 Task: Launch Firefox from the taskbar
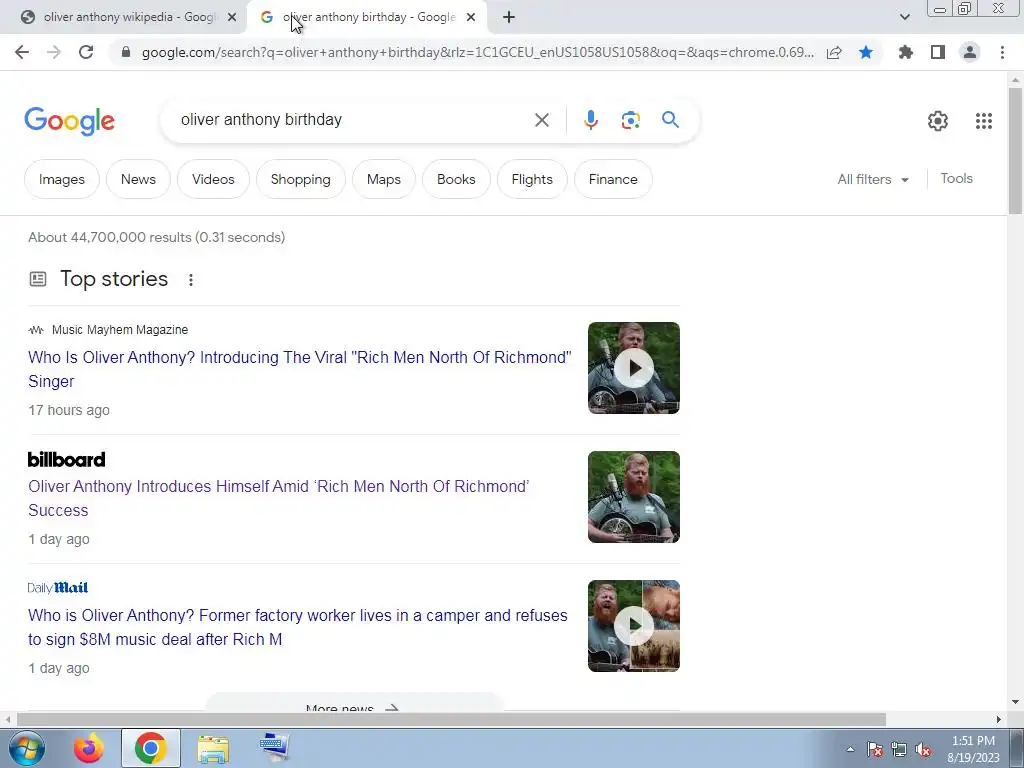pyautogui.click(x=88, y=748)
